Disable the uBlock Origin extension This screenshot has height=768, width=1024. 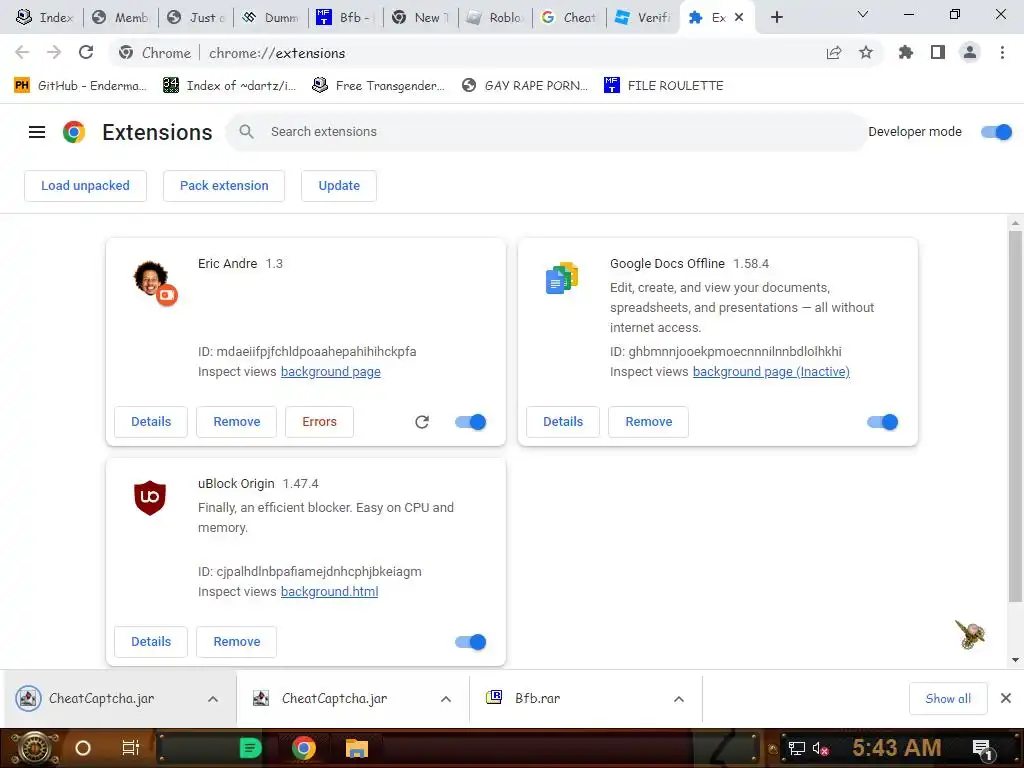tap(471, 642)
